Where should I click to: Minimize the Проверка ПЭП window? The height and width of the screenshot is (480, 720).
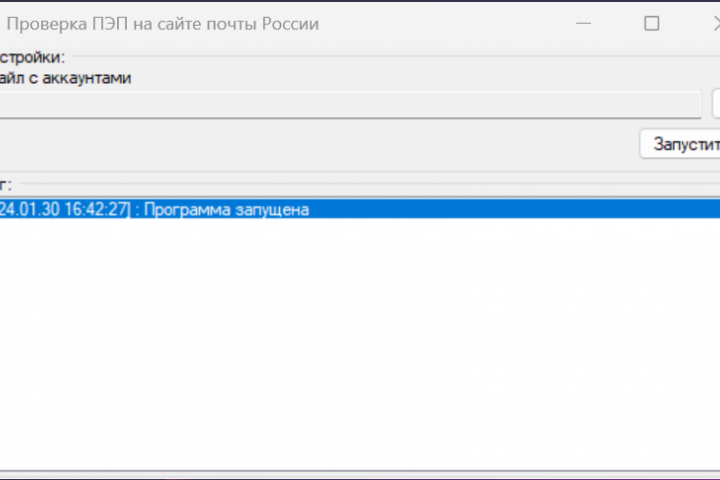coord(583,23)
